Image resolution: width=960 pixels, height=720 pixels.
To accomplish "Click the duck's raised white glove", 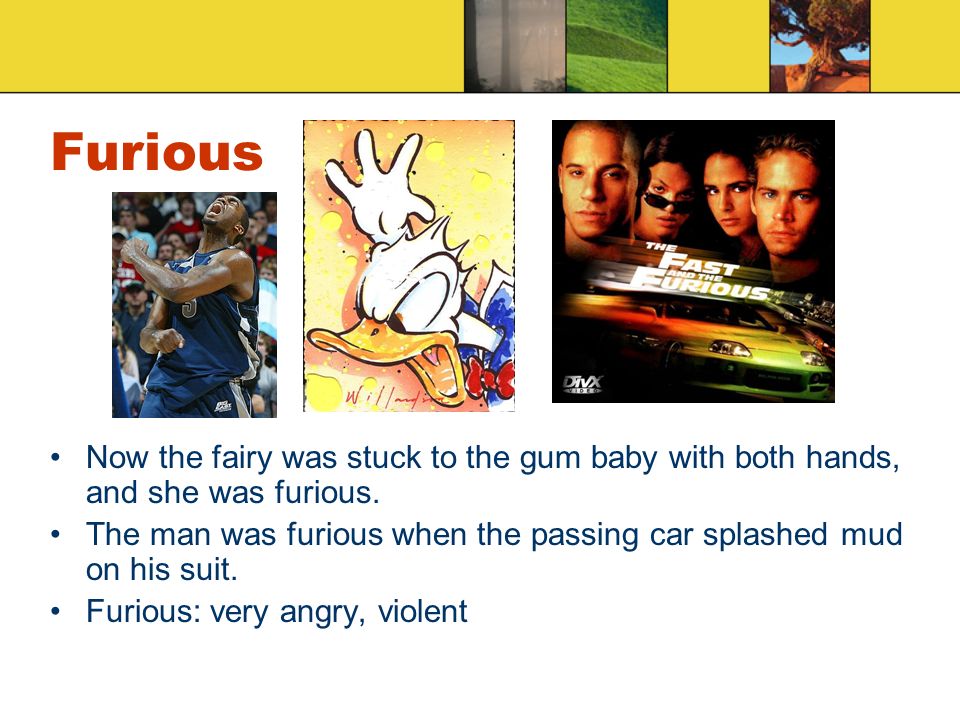I will (377, 184).
